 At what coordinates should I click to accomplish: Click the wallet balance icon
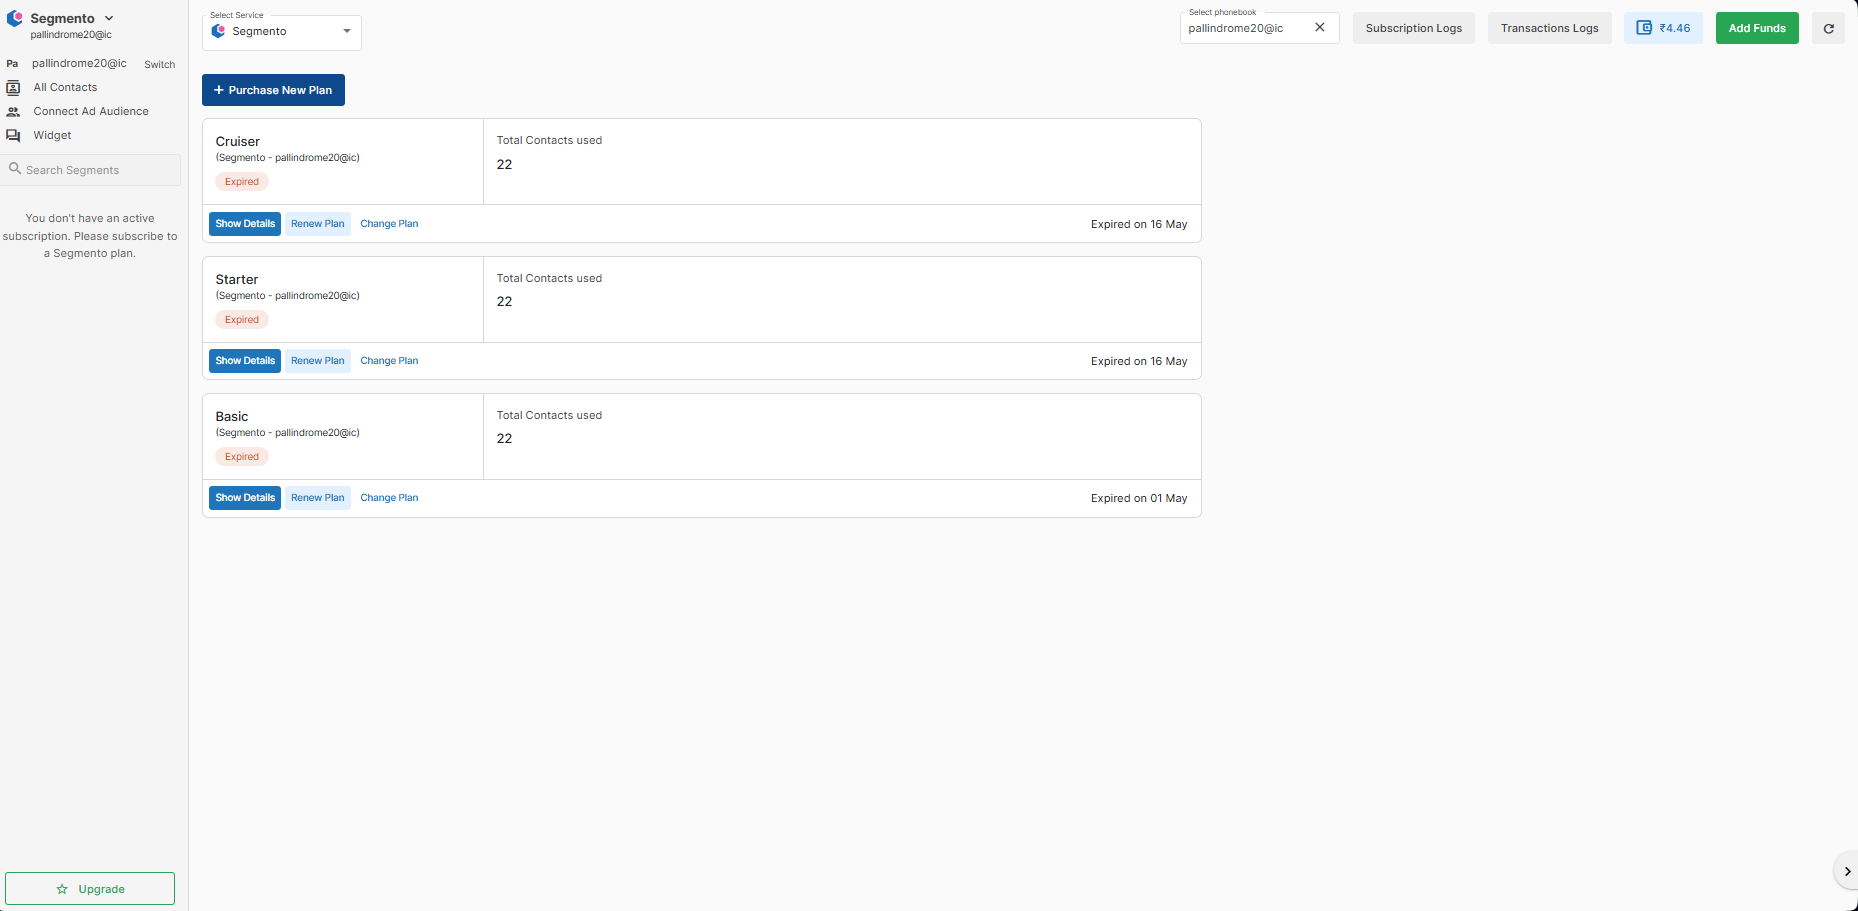[1644, 28]
